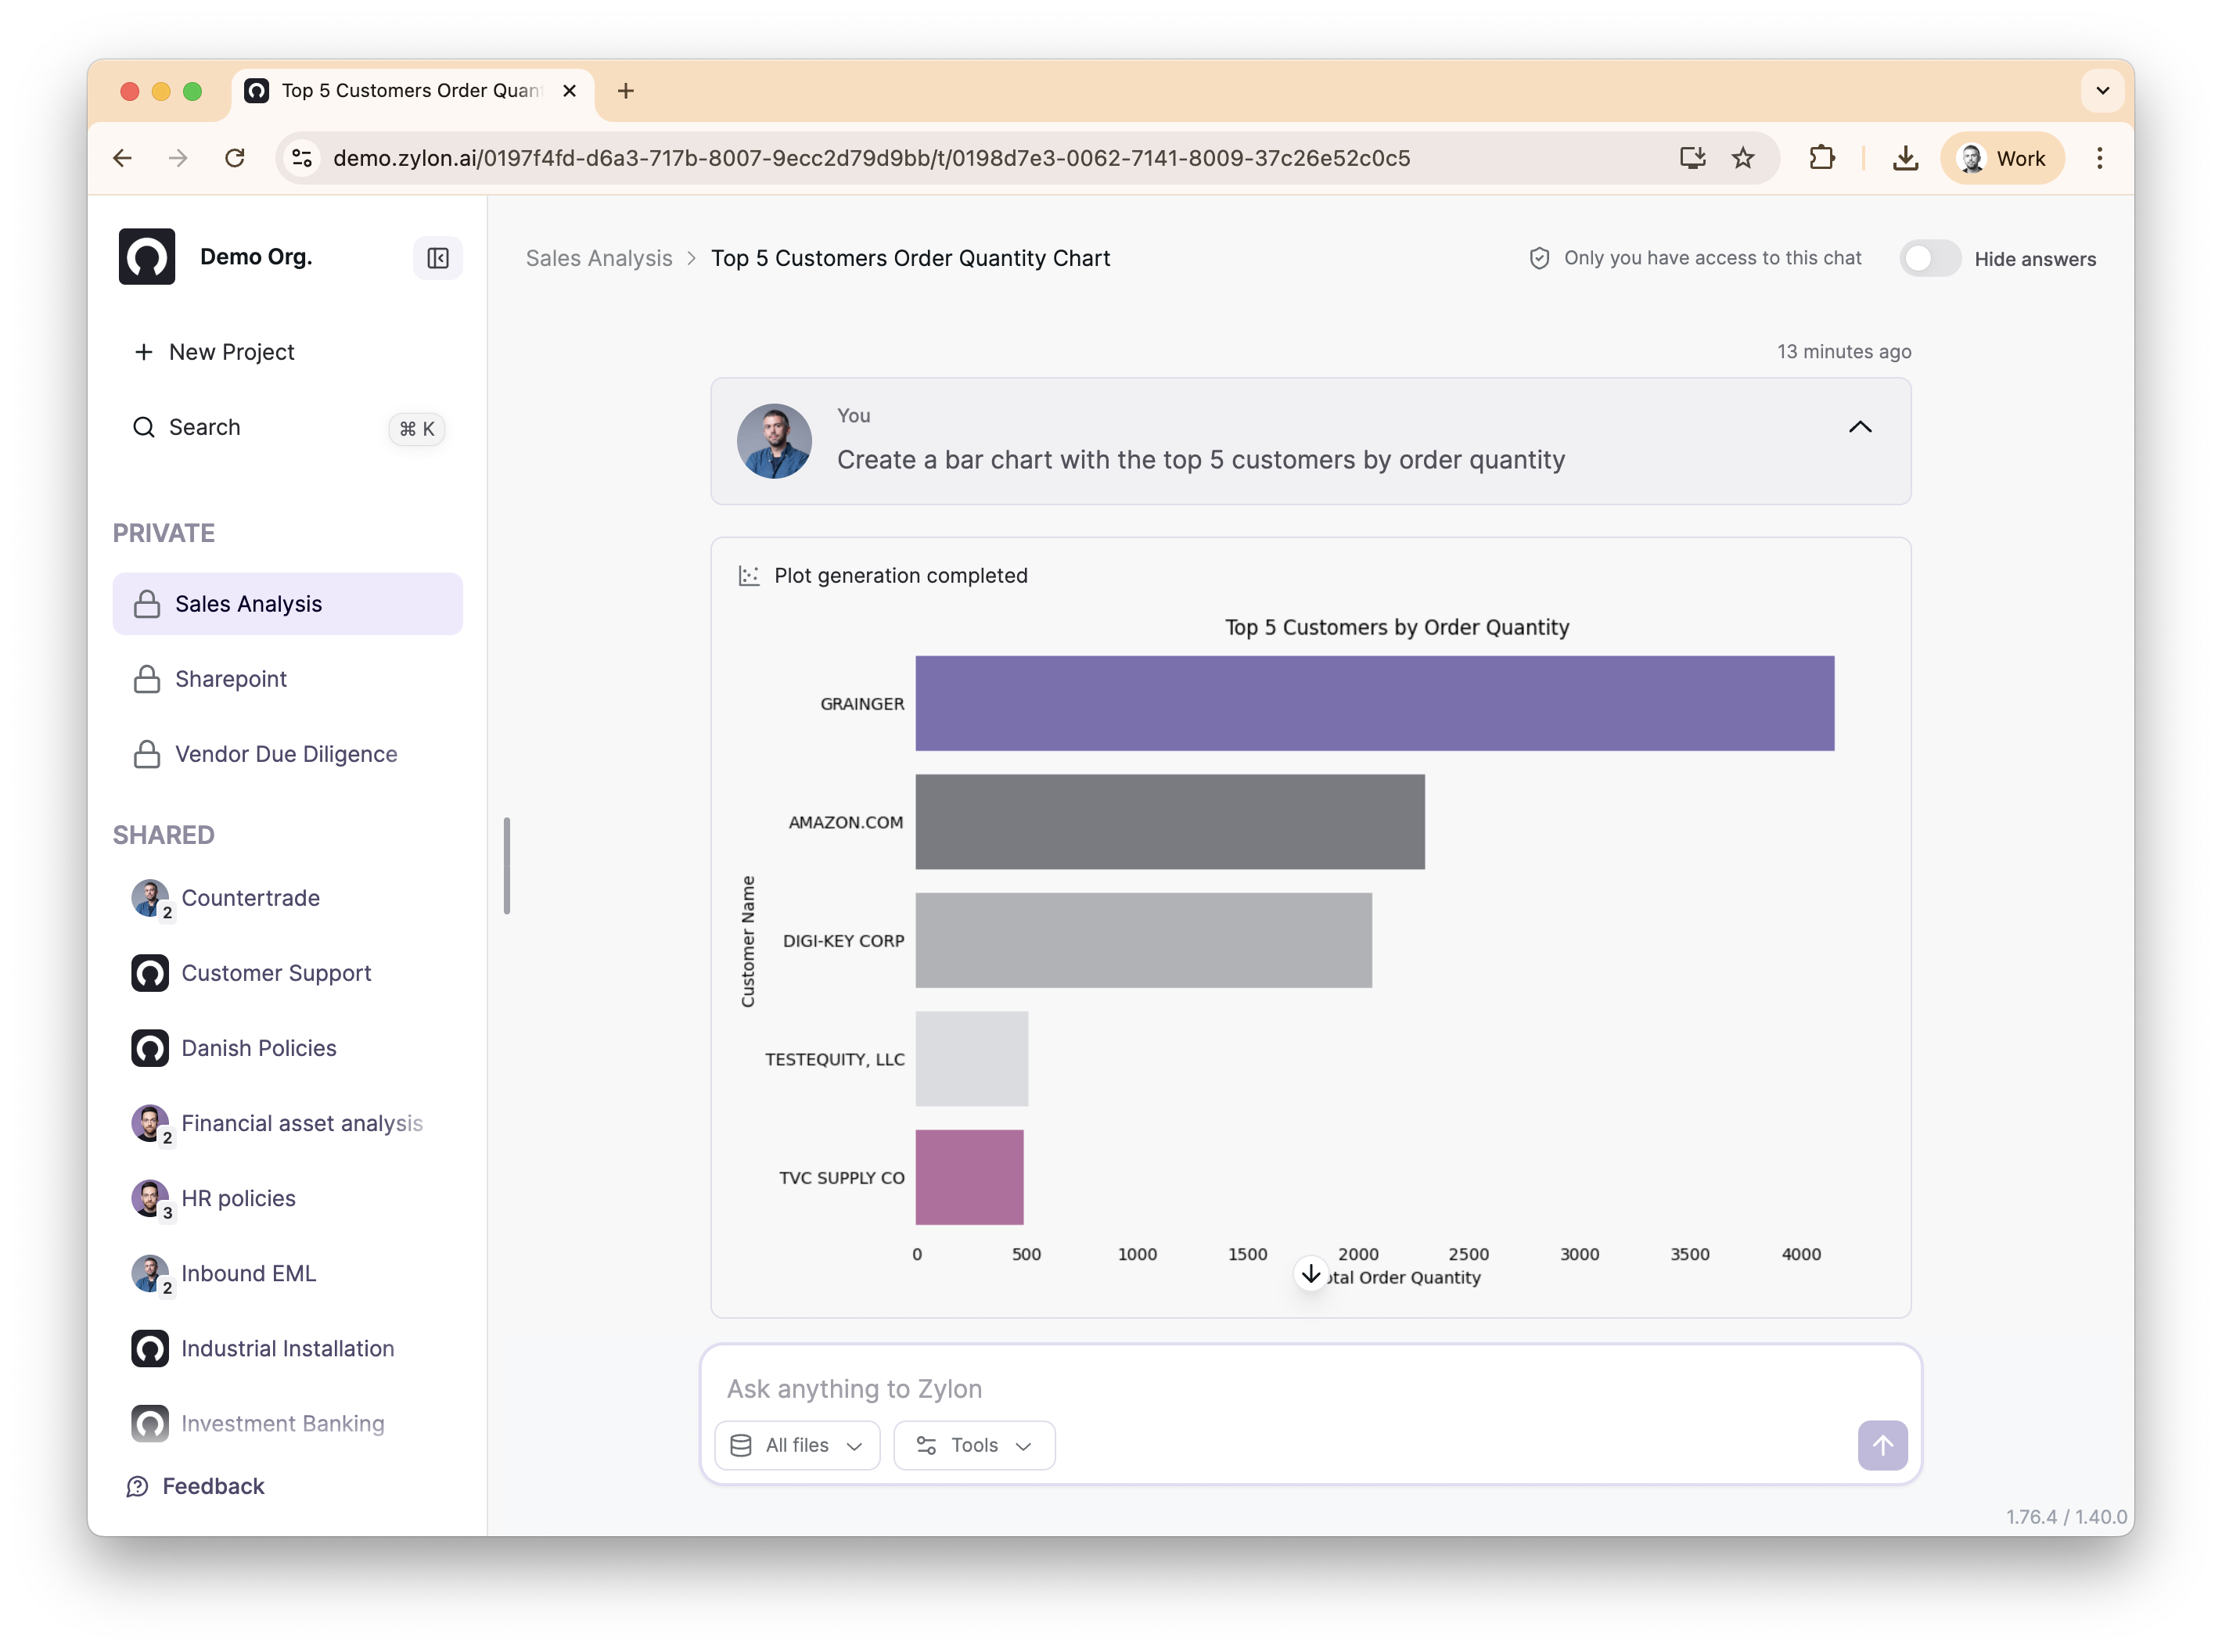The width and height of the screenshot is (2222, 1652).
Task: Click the scroll-down arrow in chat
Action: (1310, 1274)
